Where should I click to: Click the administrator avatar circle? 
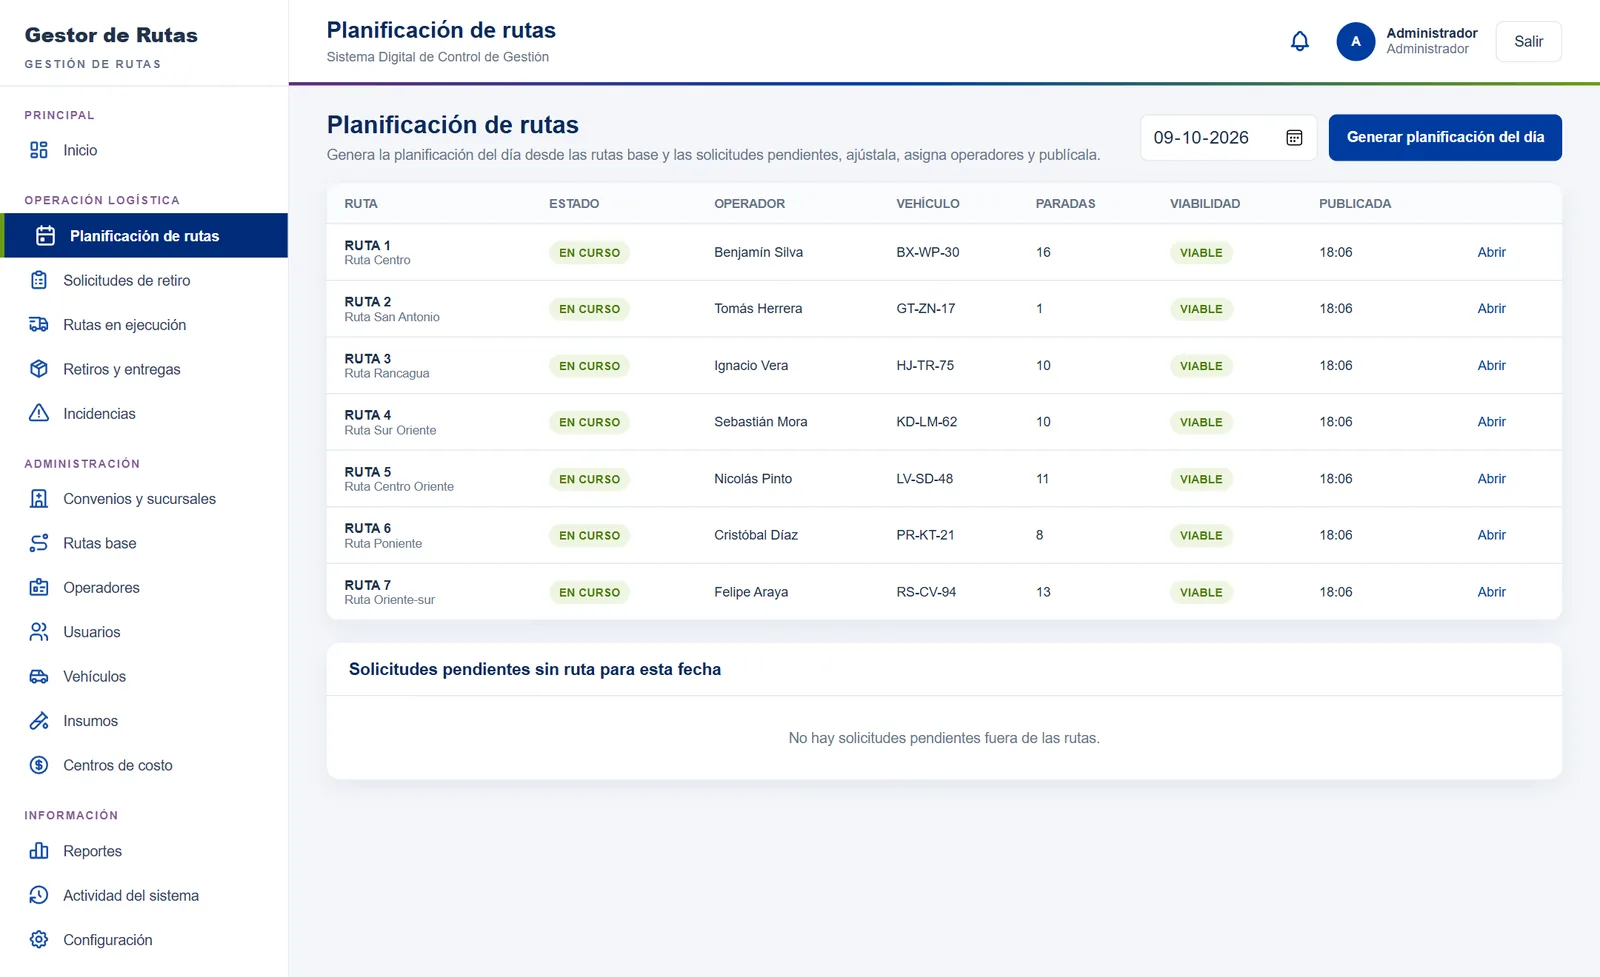(x=1356, y=41)
